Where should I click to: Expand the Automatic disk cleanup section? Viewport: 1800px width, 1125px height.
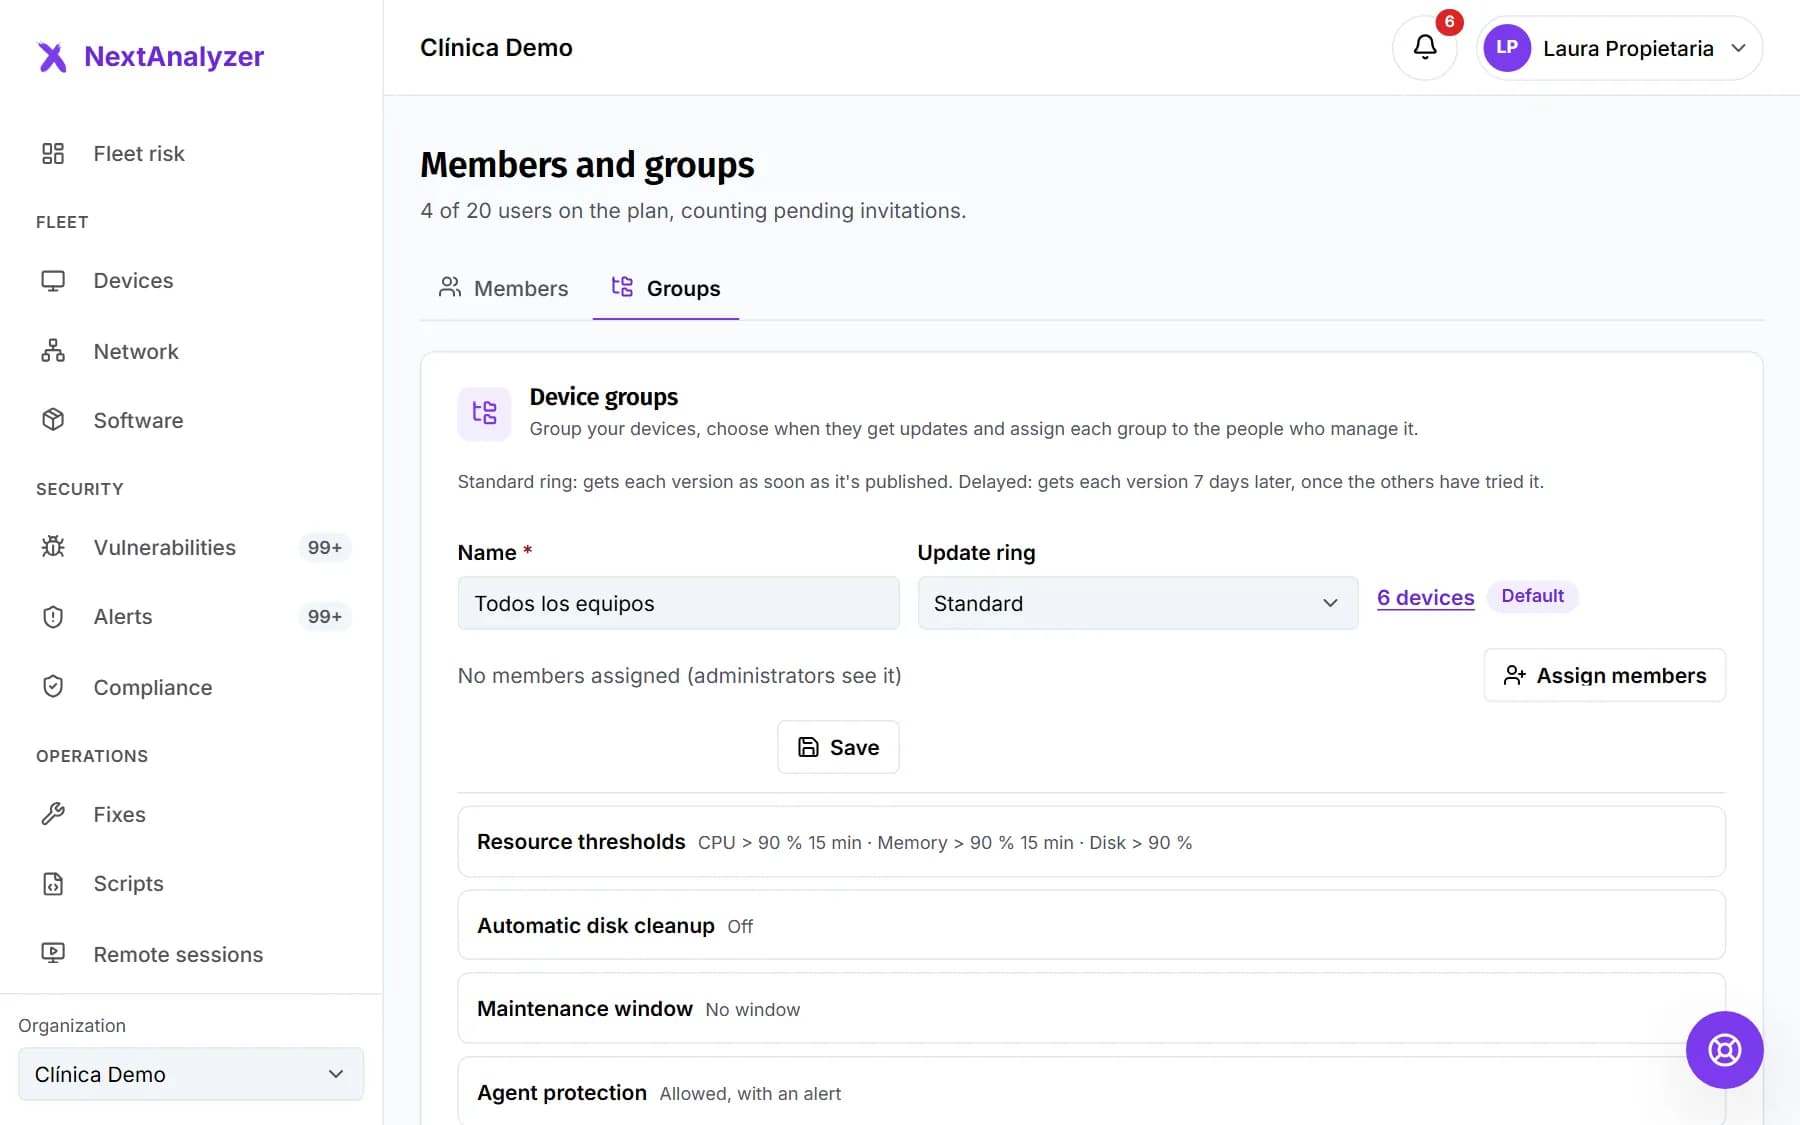(x=1091, y=925)
